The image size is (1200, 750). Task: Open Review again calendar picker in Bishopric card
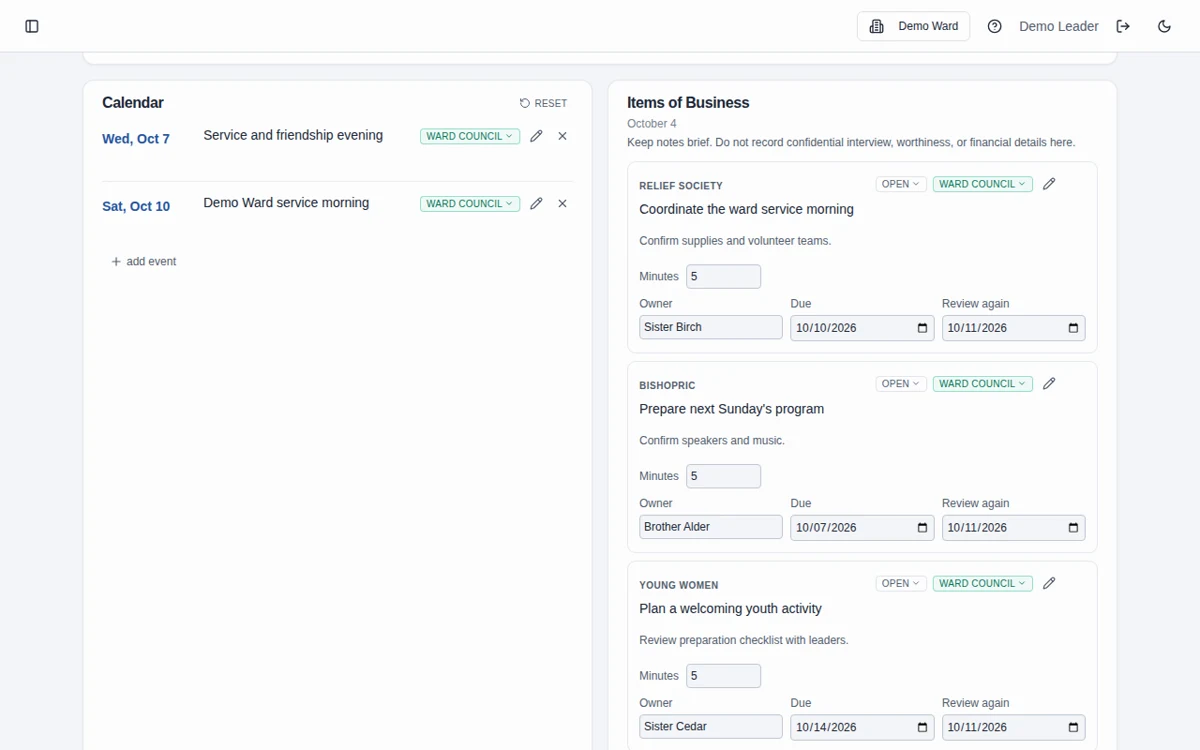pyautogui.click(x=1073, y=528)
